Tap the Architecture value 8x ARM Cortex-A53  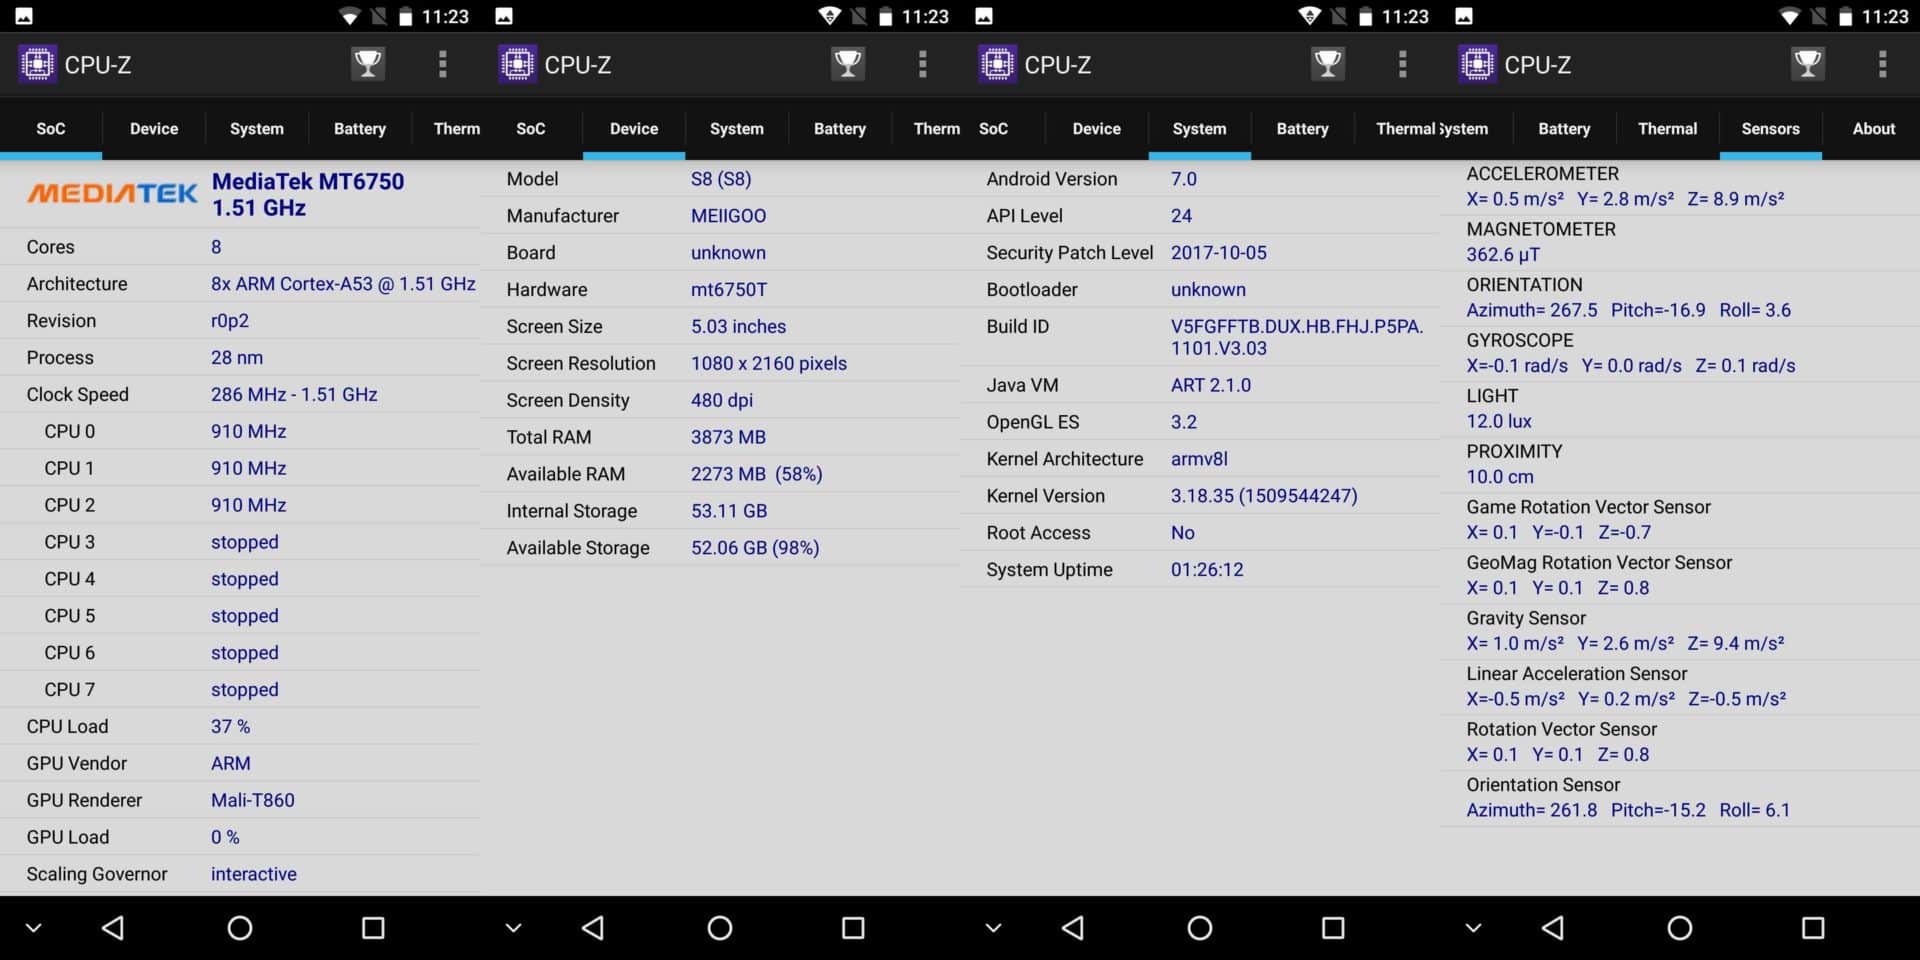tap(343, 284)
